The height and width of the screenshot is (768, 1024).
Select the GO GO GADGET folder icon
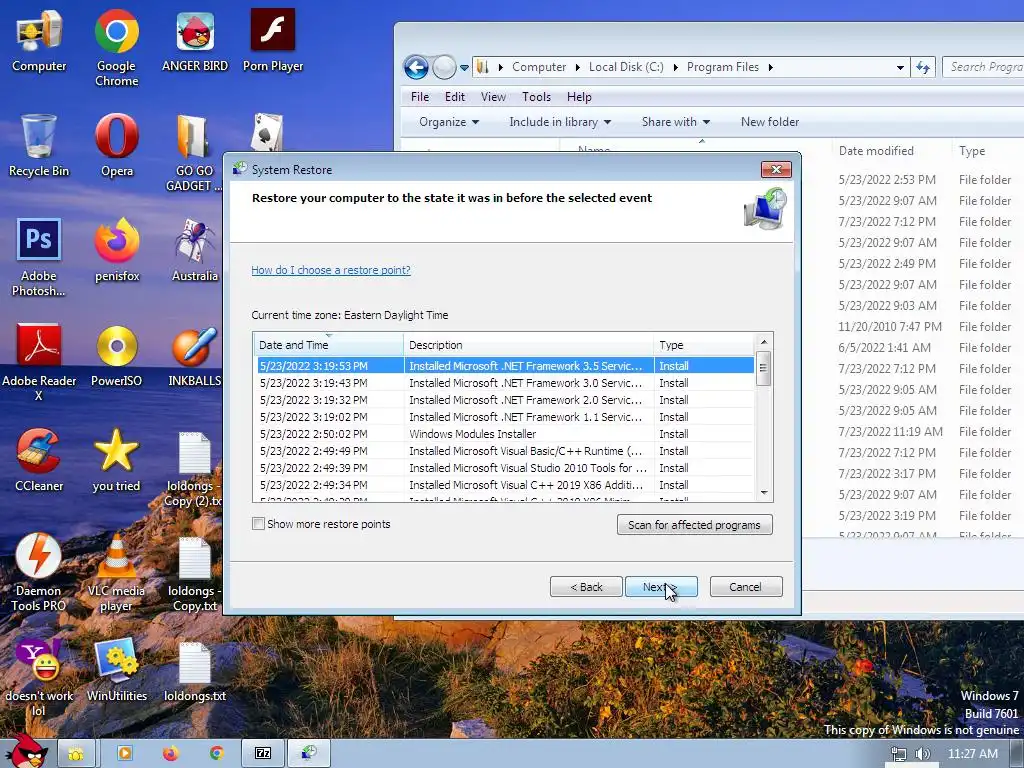(194, 153)
